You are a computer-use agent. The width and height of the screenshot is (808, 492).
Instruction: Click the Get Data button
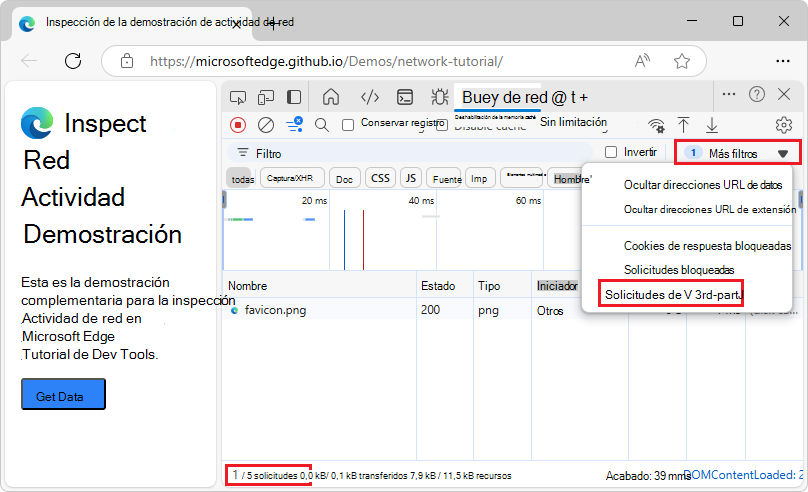pos(63,396)
